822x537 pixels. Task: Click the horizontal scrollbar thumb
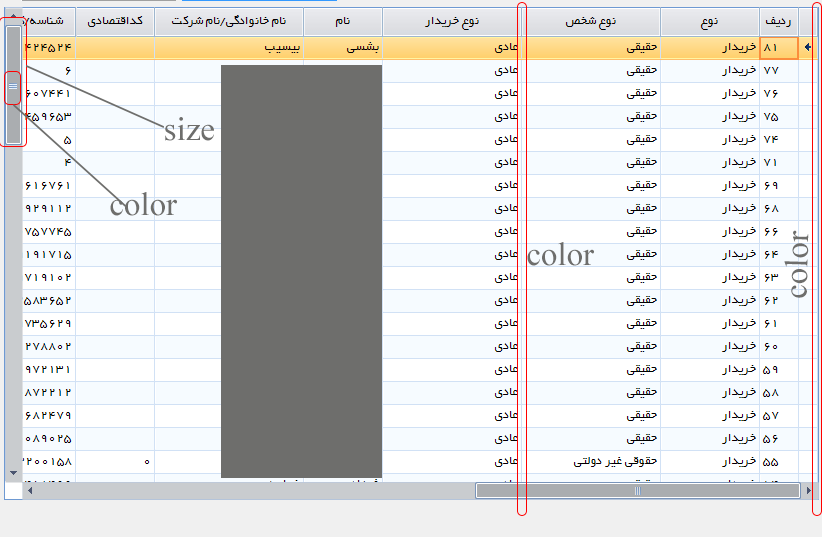pos(637,491)
